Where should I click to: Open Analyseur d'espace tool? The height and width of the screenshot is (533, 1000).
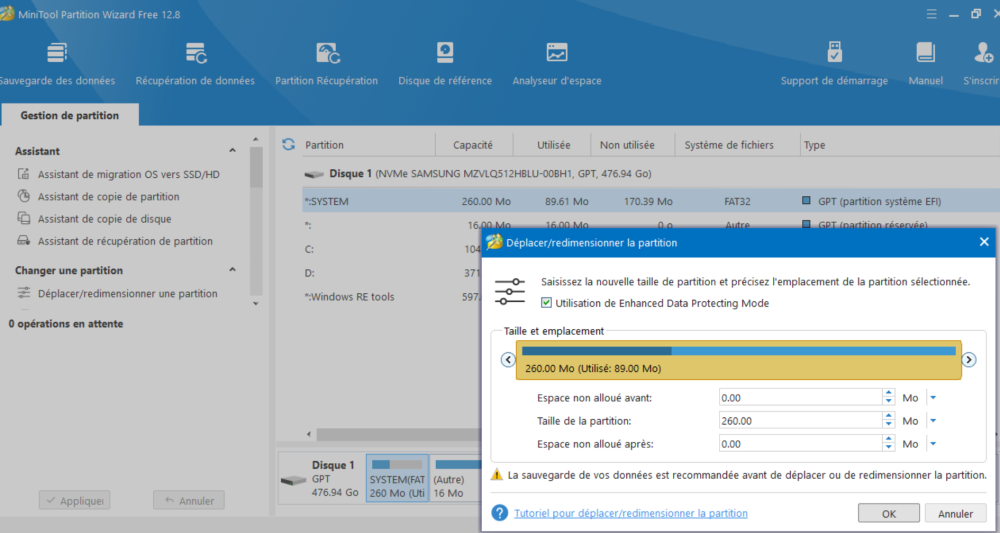point(557,54)
